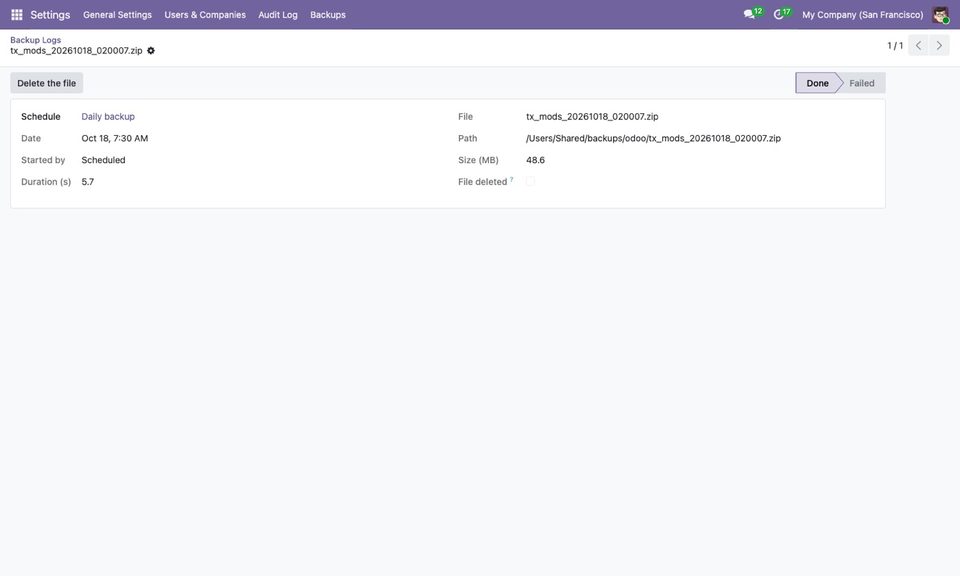Open the activities clock icon with badge 17
Image resolution: width=960 pixels, height=576 pixels.
pos(782,13)
